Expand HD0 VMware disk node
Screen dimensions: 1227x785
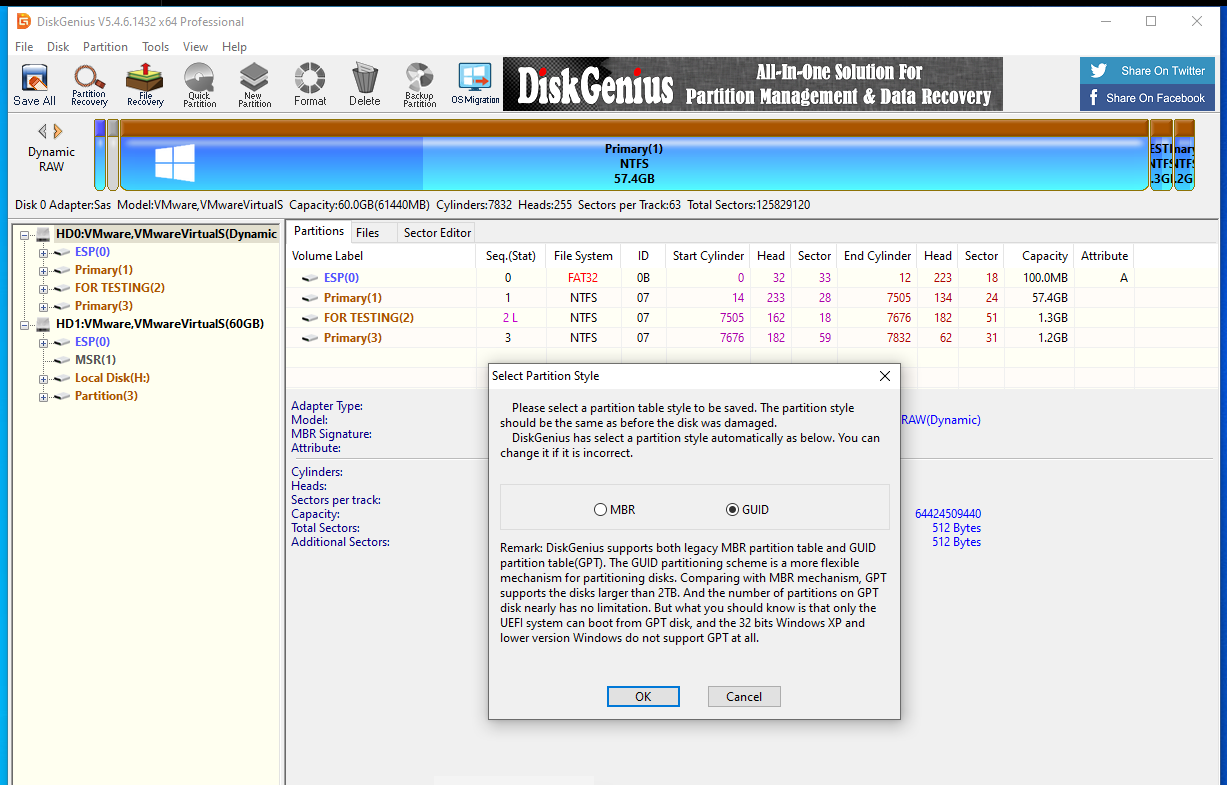(25, 234)
